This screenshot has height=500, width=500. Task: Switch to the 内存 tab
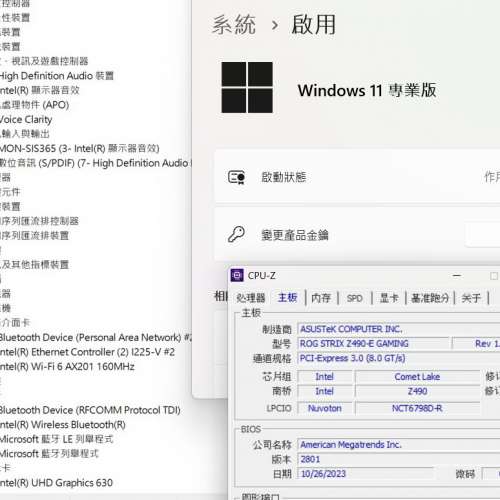321,298
